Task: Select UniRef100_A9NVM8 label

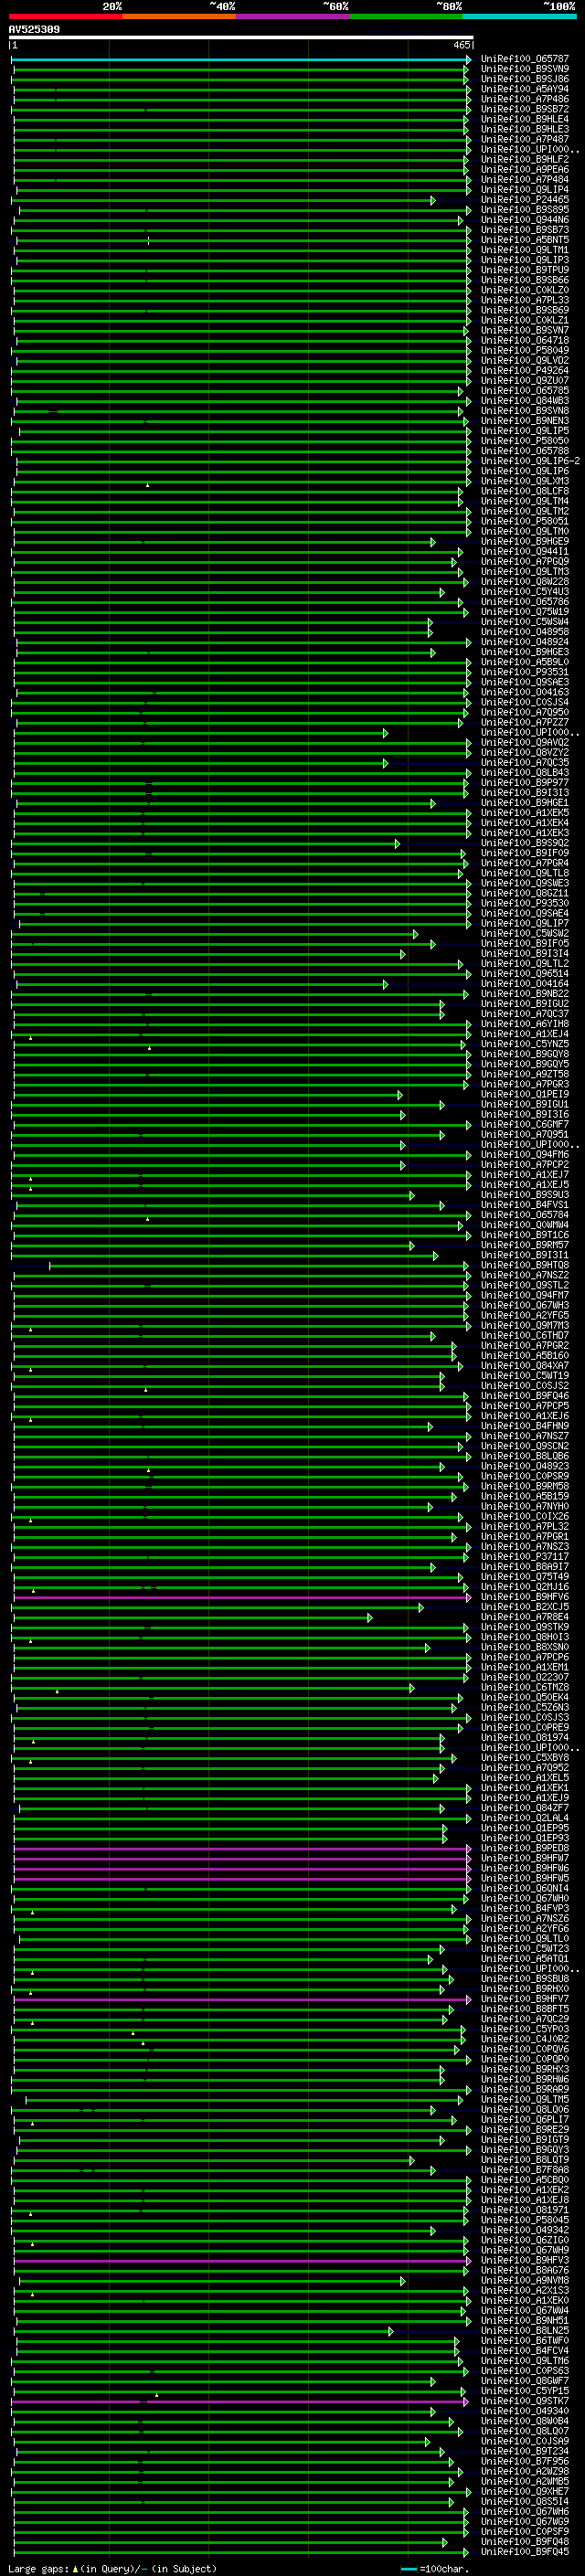Action: tap(524, 2281)
